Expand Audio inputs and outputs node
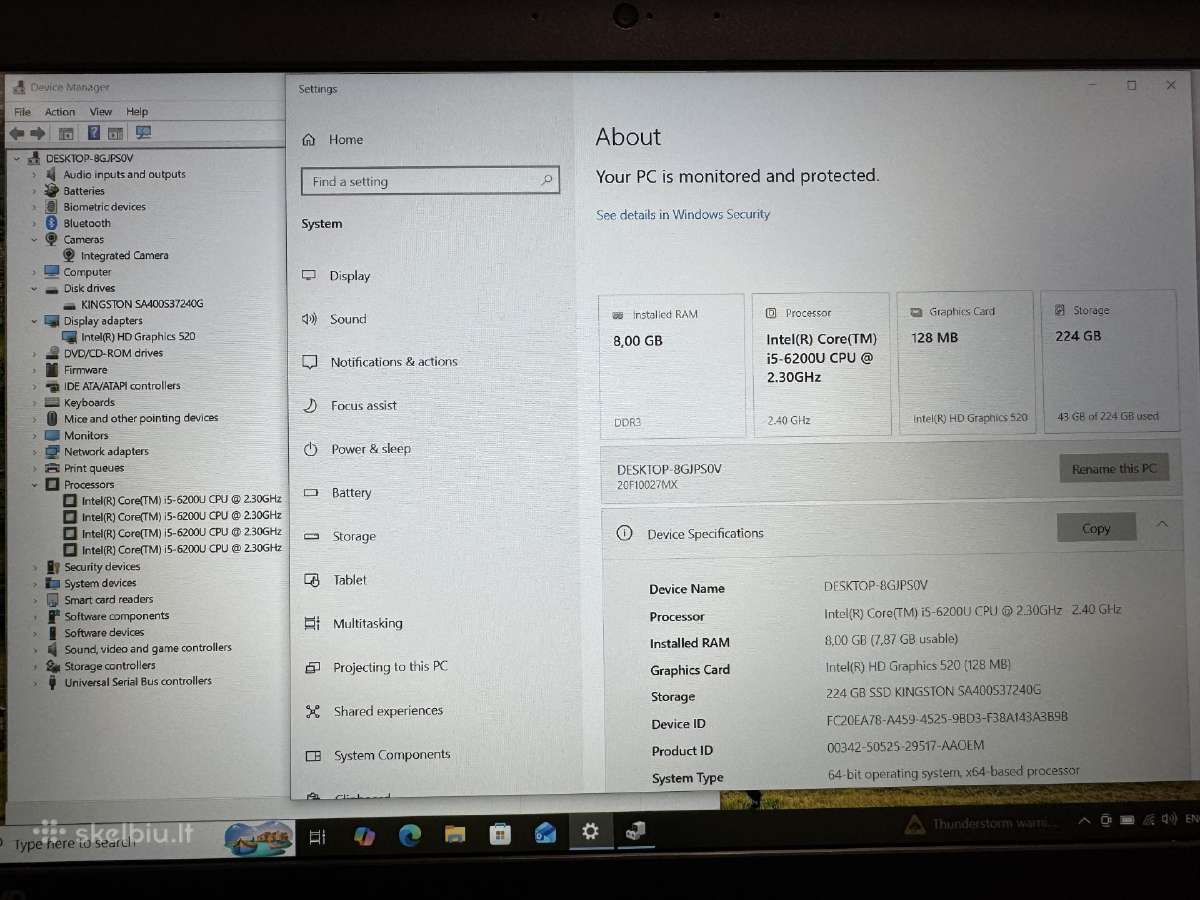The width and height of the screenshot is (1200, 900). click(33, 175)
